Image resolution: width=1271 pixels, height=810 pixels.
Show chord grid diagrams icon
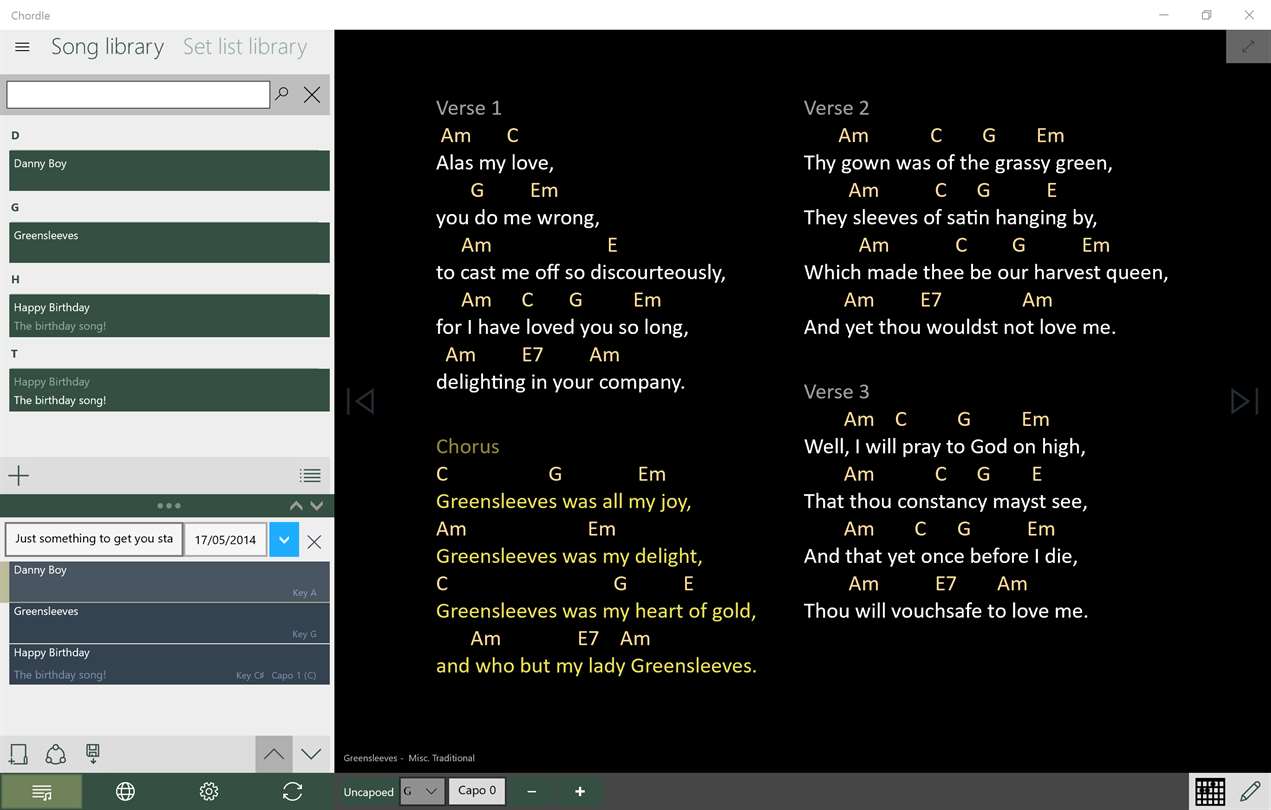click(1210, 791)
